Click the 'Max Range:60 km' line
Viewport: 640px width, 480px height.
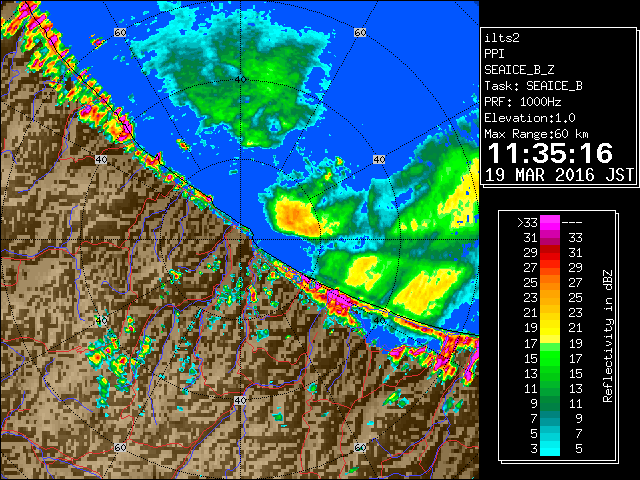tap(536, 134)
